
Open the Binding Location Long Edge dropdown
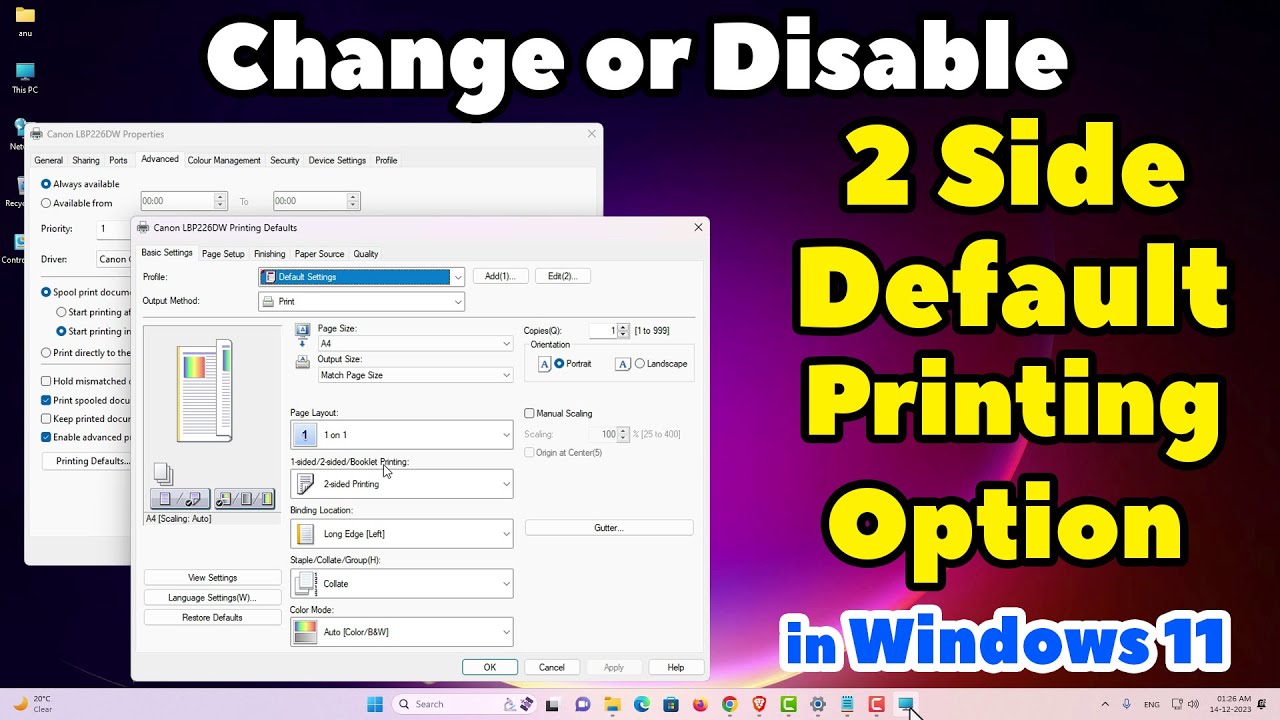(402, 534)
